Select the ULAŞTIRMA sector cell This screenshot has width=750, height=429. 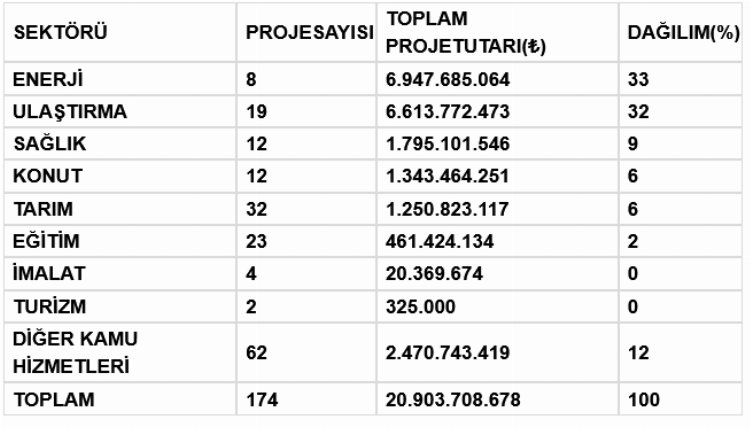(x=70, y=112)
